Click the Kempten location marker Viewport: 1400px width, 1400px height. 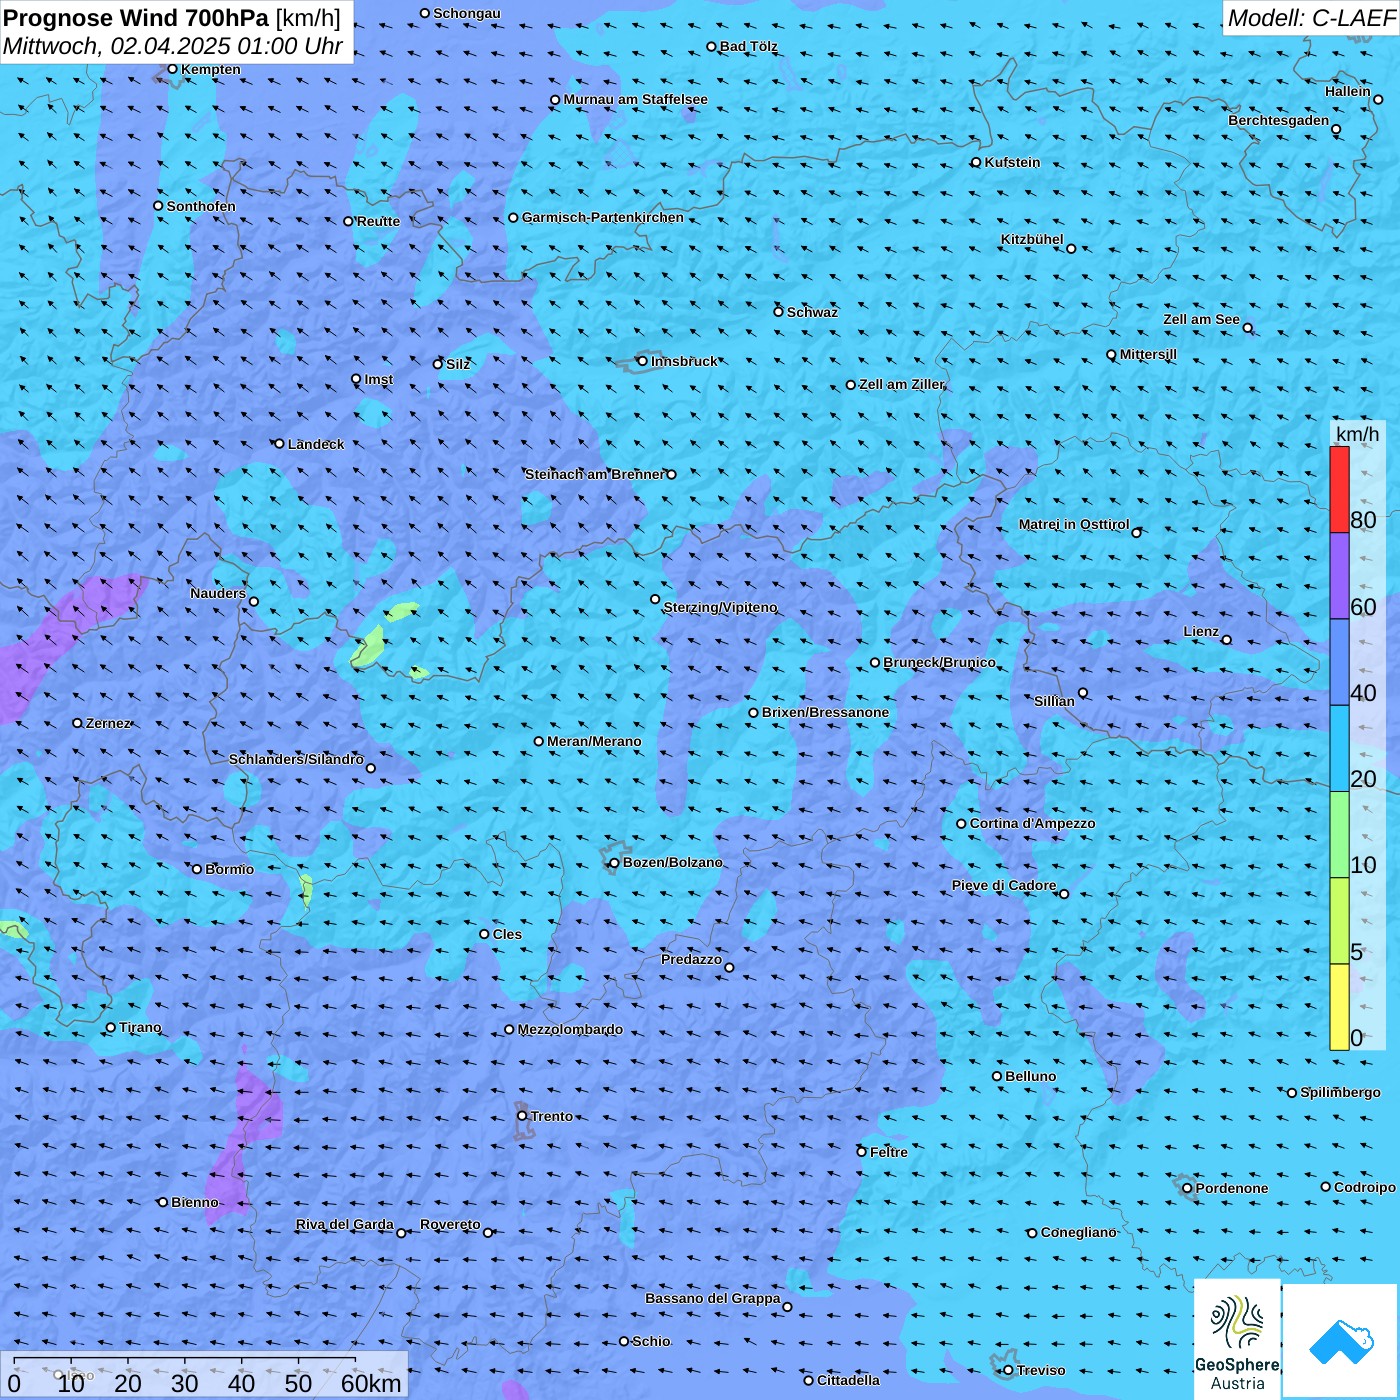pos(172,69)
